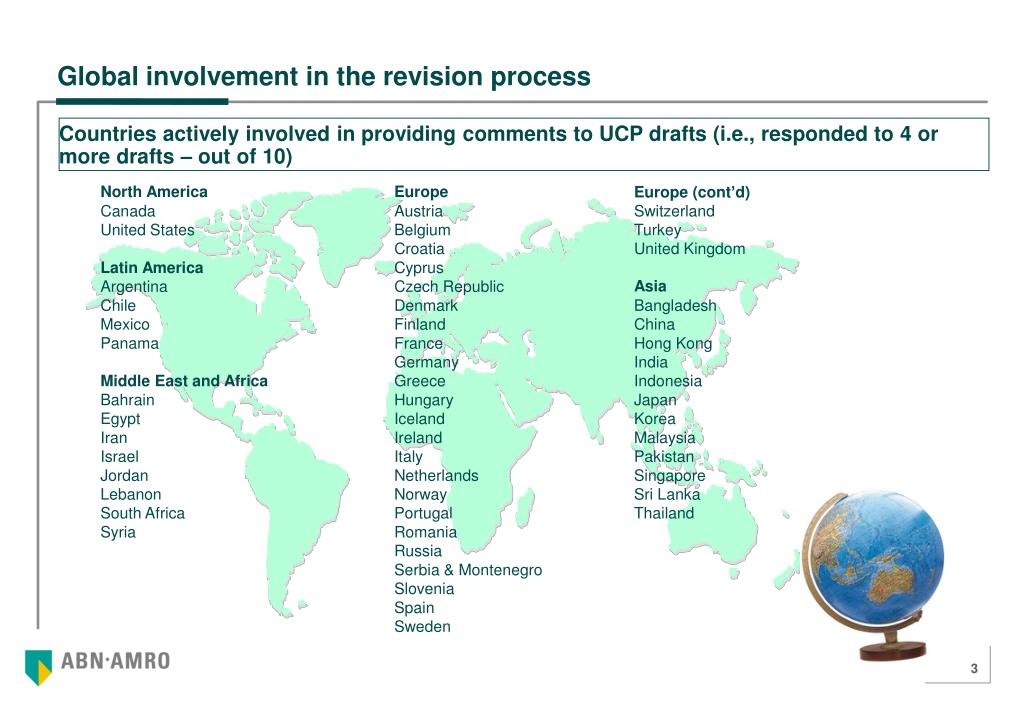This screenshot has width=1023, height=708.
Task: Click the country 'Spain'
Action: click(414, 608)
